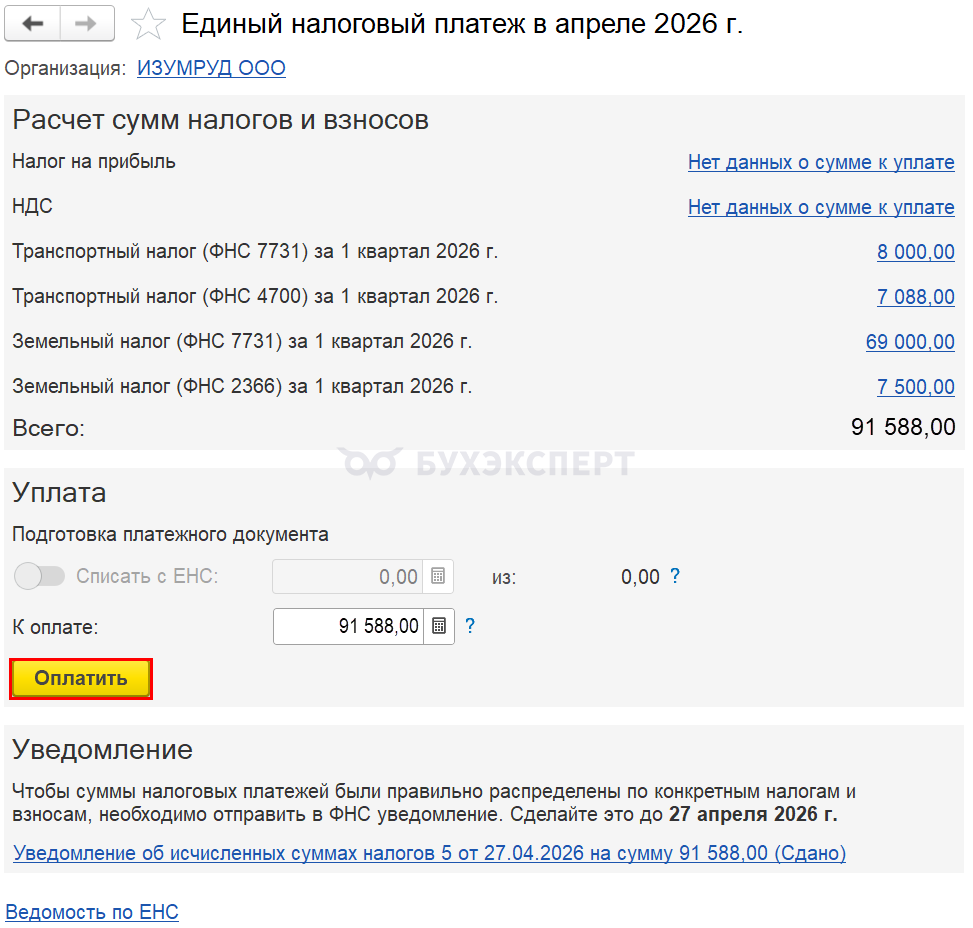This screenshot has height=928, width=973.
Task: Click the forward navigation arrow
Action: point(87,23)
